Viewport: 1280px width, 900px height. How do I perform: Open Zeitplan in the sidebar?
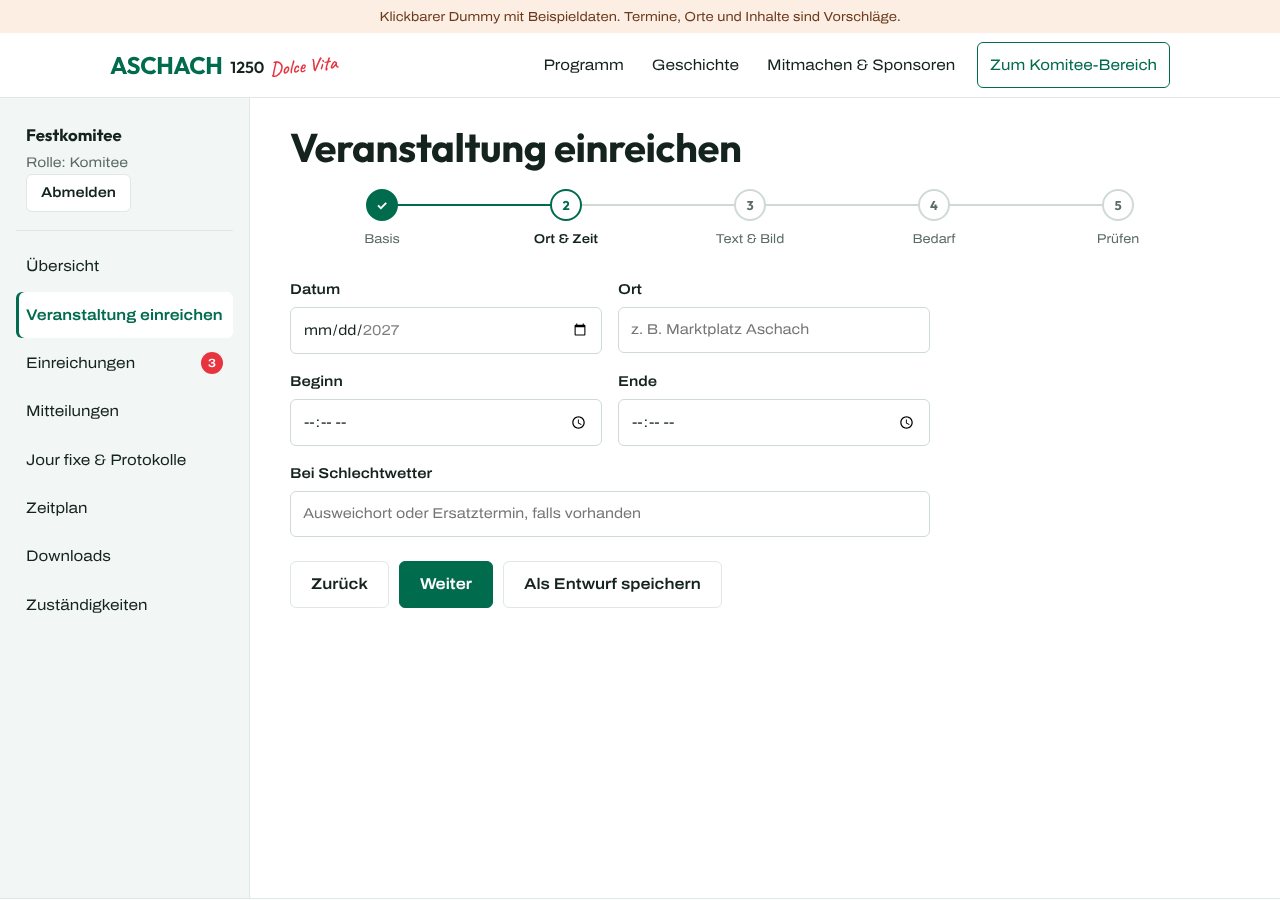coord(125,508)
